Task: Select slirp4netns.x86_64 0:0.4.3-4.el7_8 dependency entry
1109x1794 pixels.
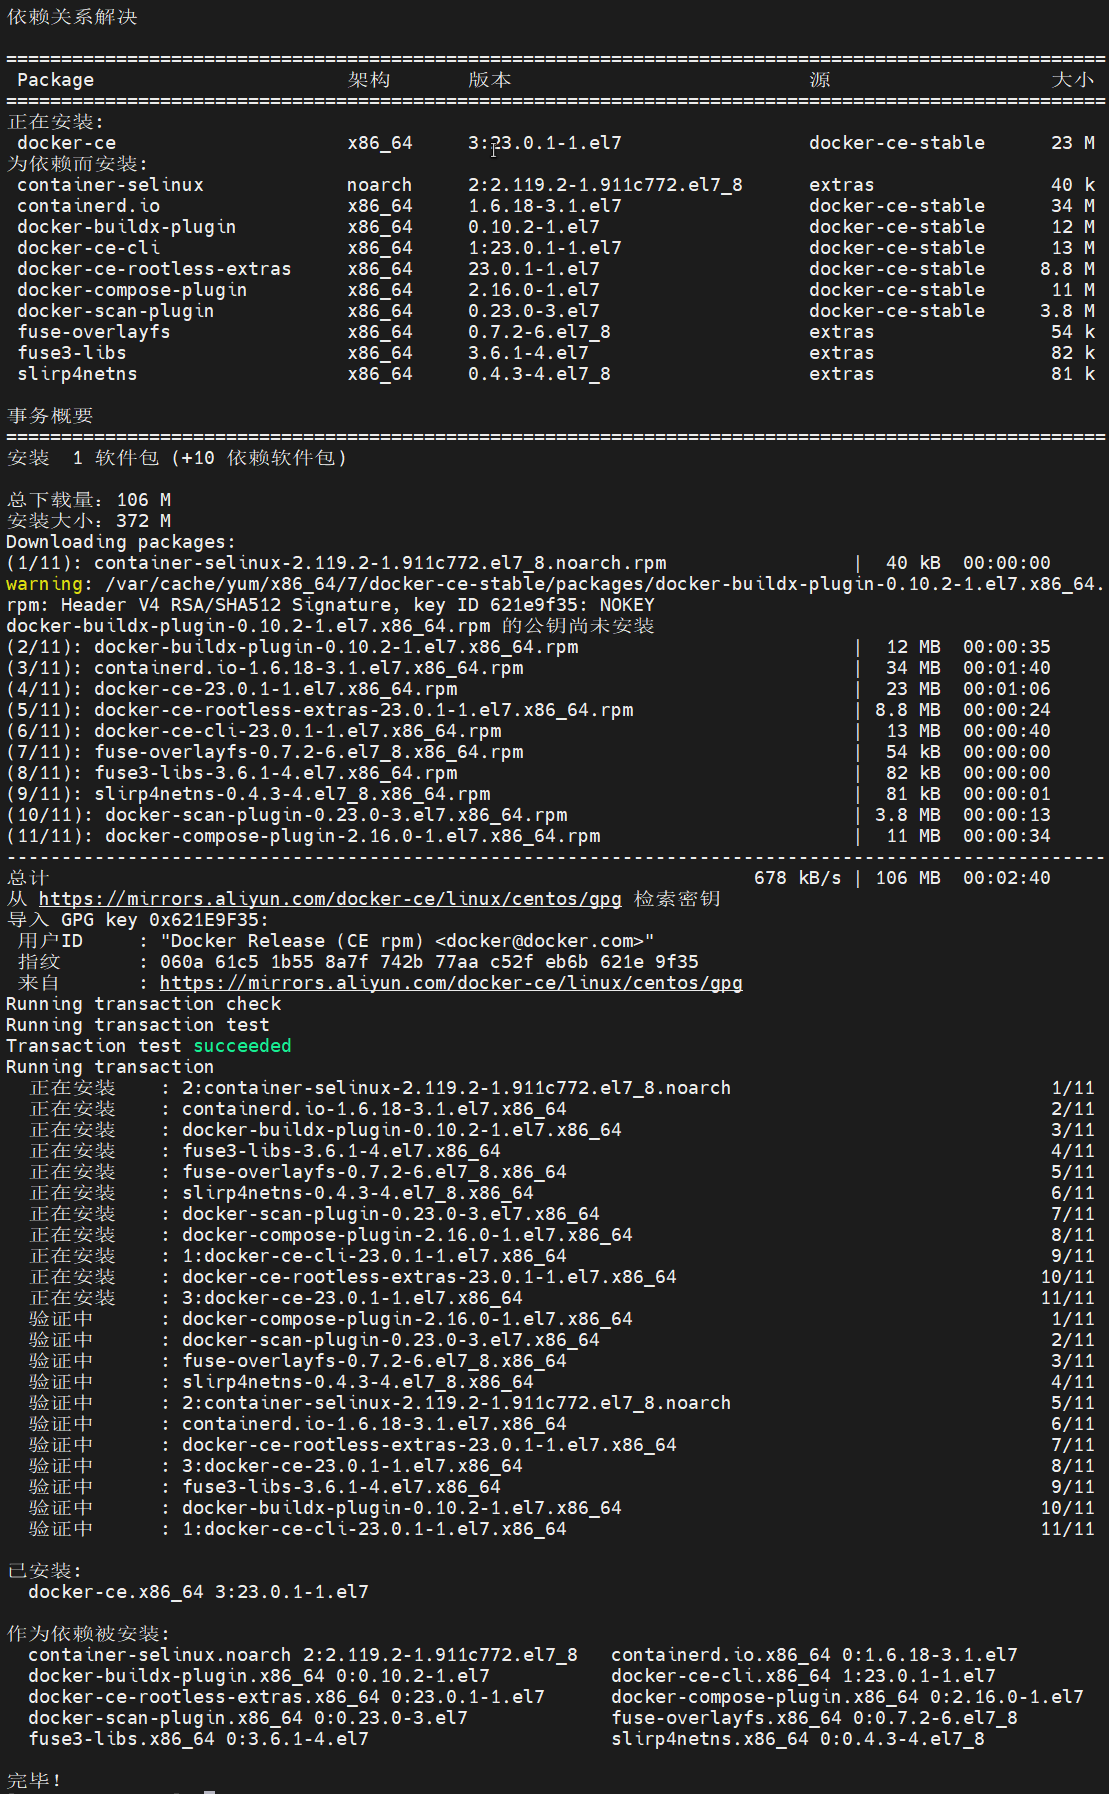Action: pos(798,1739)
